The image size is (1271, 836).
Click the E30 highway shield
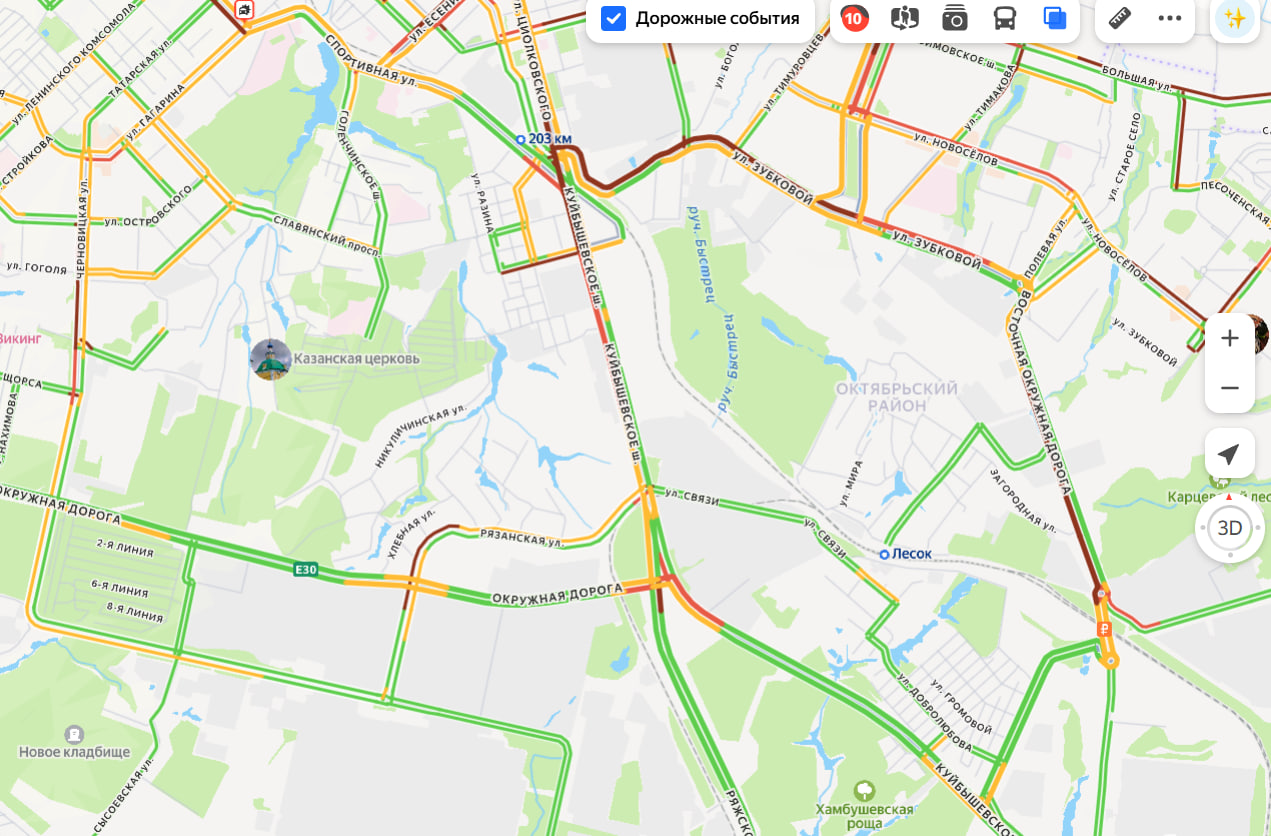306,570
